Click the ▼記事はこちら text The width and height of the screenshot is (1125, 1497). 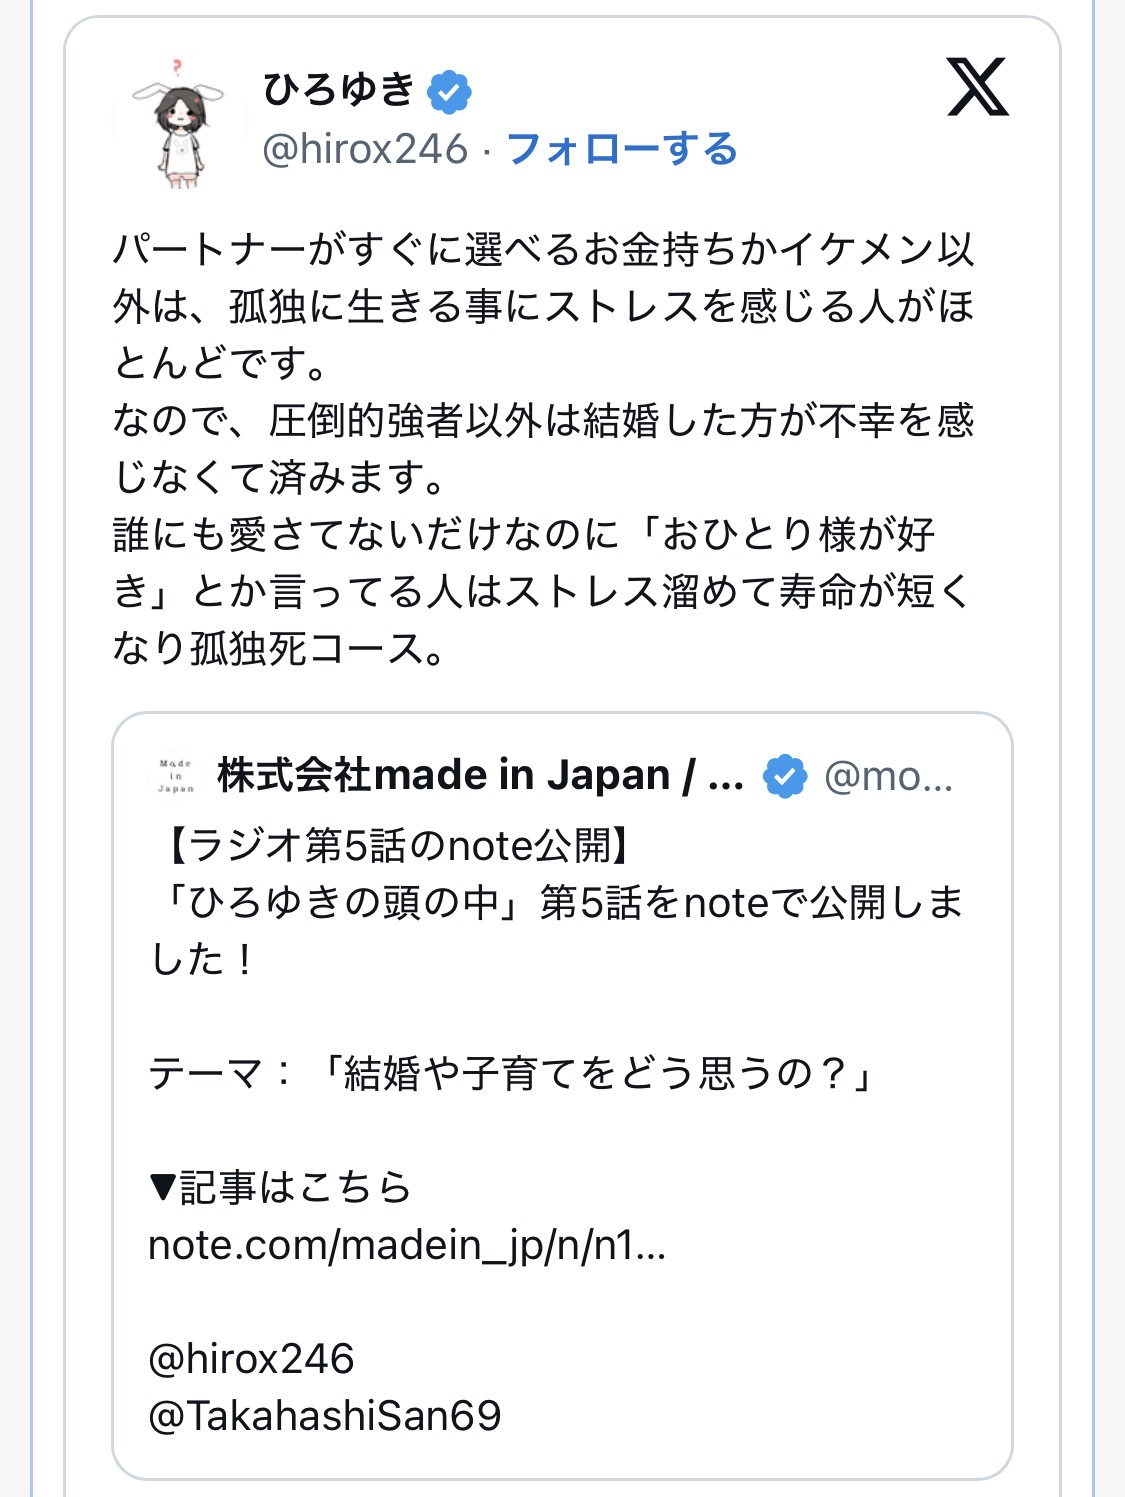[280, 1188]
